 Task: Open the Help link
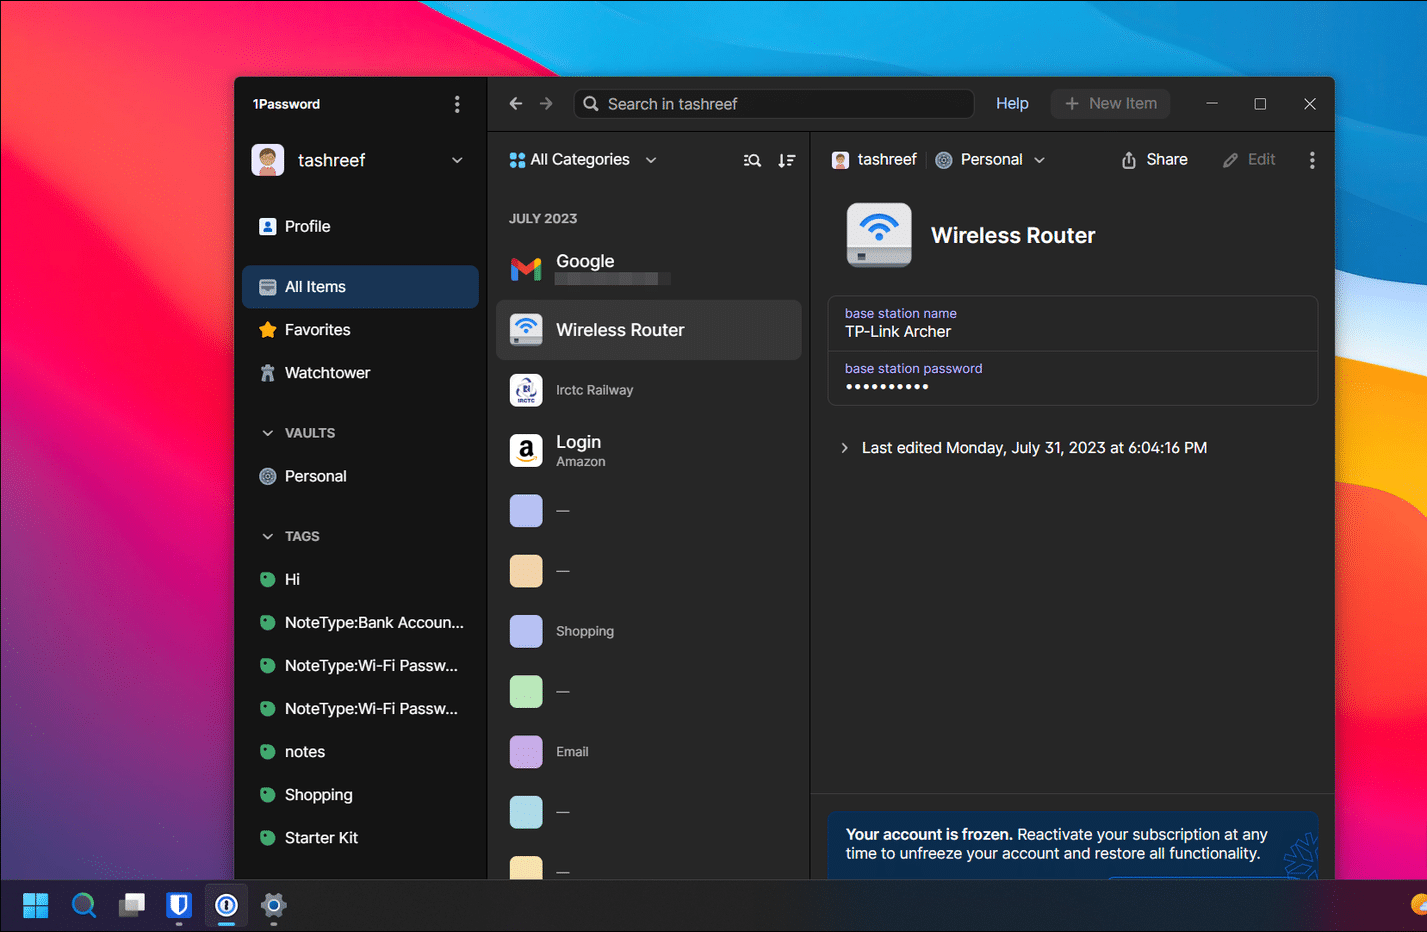[x=1012, y=103]
